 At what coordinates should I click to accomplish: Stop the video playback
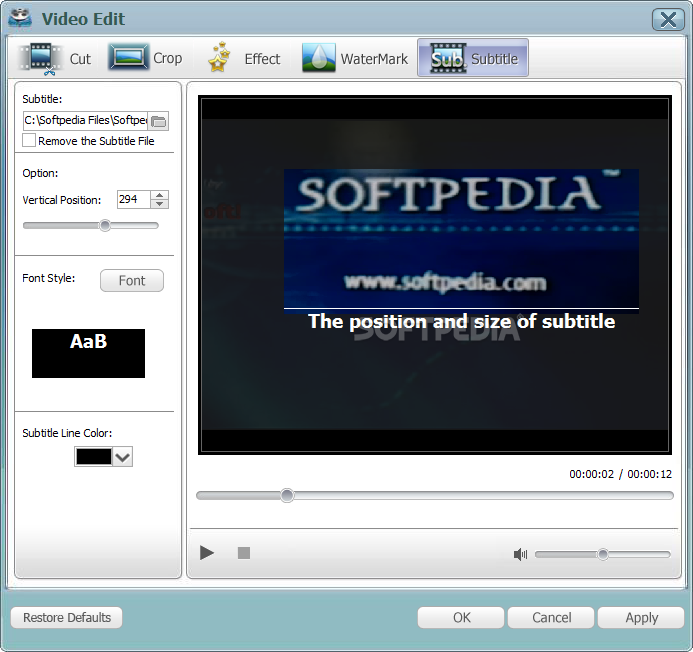click(244, 553)
